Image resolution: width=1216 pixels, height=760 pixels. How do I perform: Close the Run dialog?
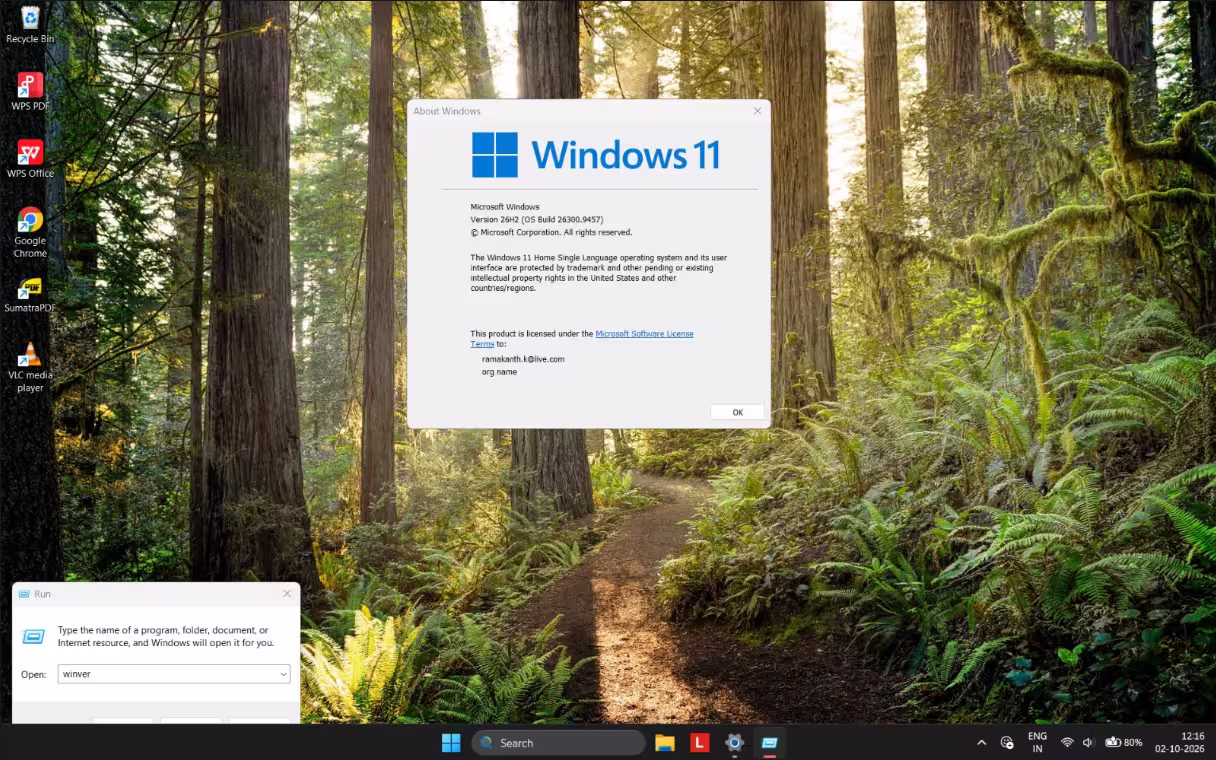(x=287, y=594)
